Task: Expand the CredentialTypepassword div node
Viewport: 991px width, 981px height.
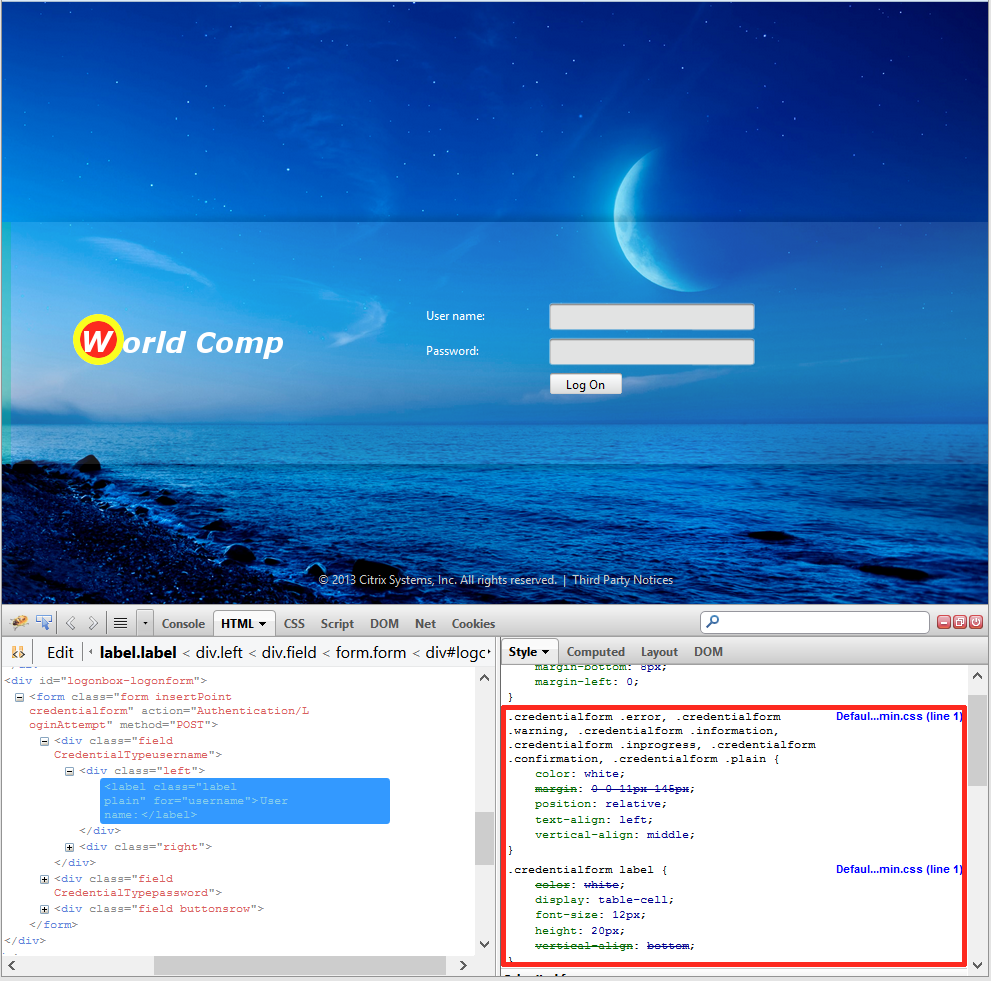Action: click(x=45, y=879)
